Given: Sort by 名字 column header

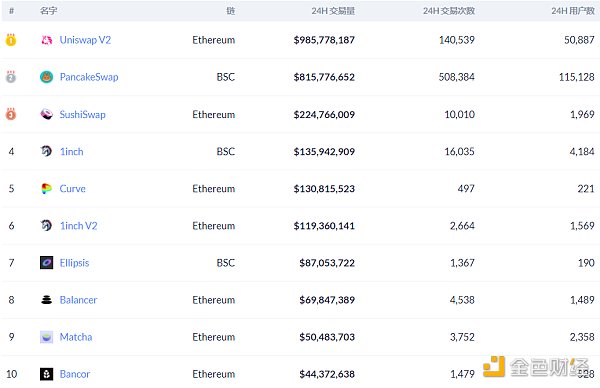Looking at the screenshot, I should (49, 11).
